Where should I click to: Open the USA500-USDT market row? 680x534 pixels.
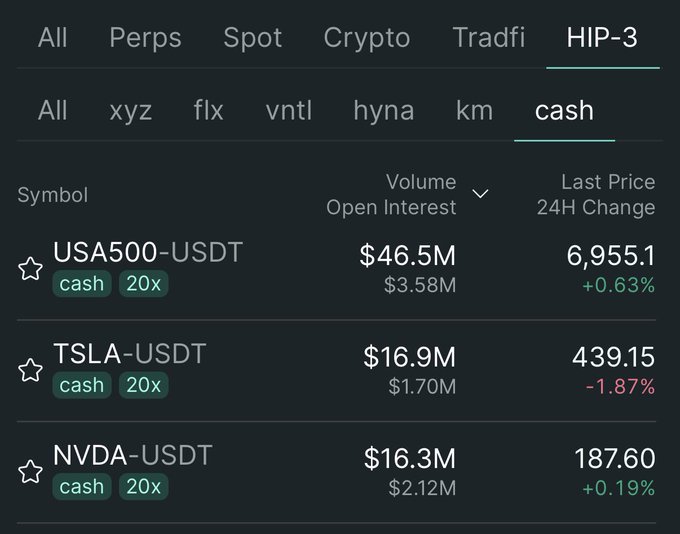[148, 253]
